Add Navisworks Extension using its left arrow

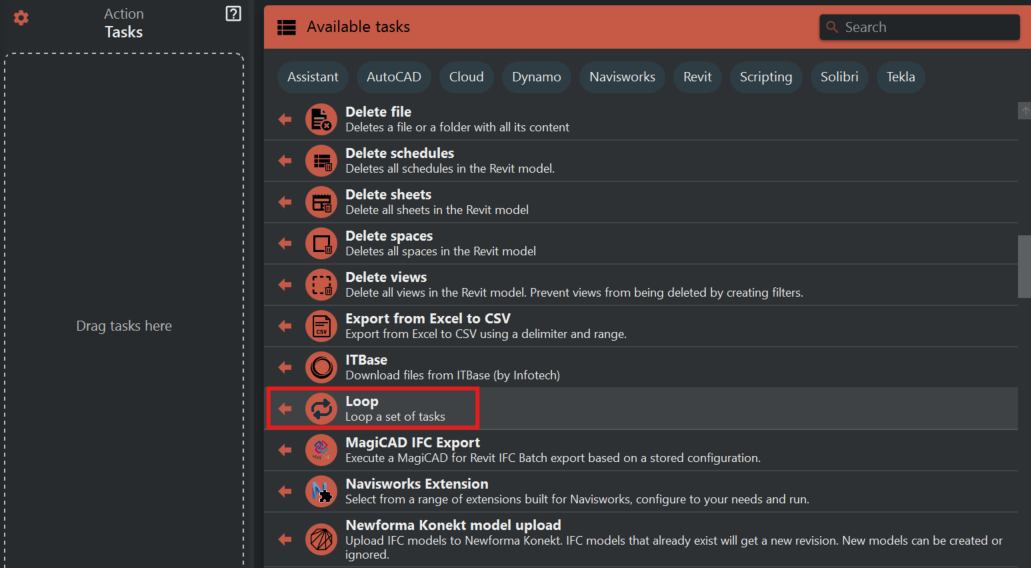tap(285, 491)
